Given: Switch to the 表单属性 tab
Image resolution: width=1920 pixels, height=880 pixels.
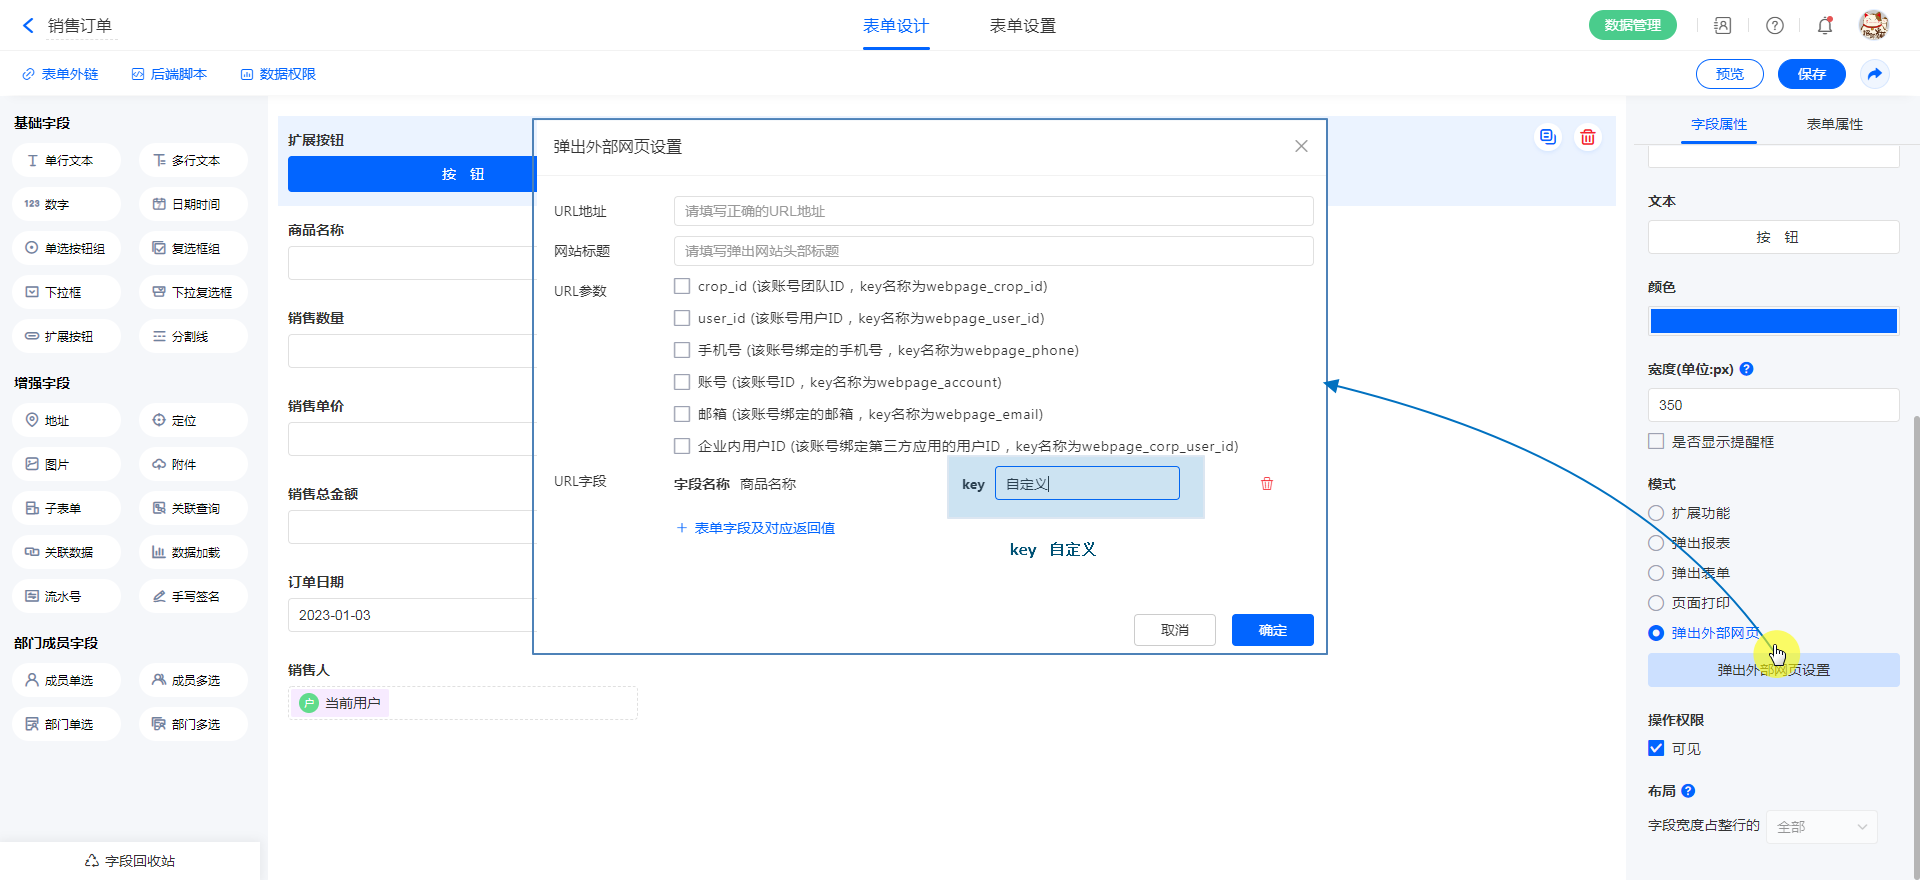Looking at the screenshot, I should point(1834,124).
